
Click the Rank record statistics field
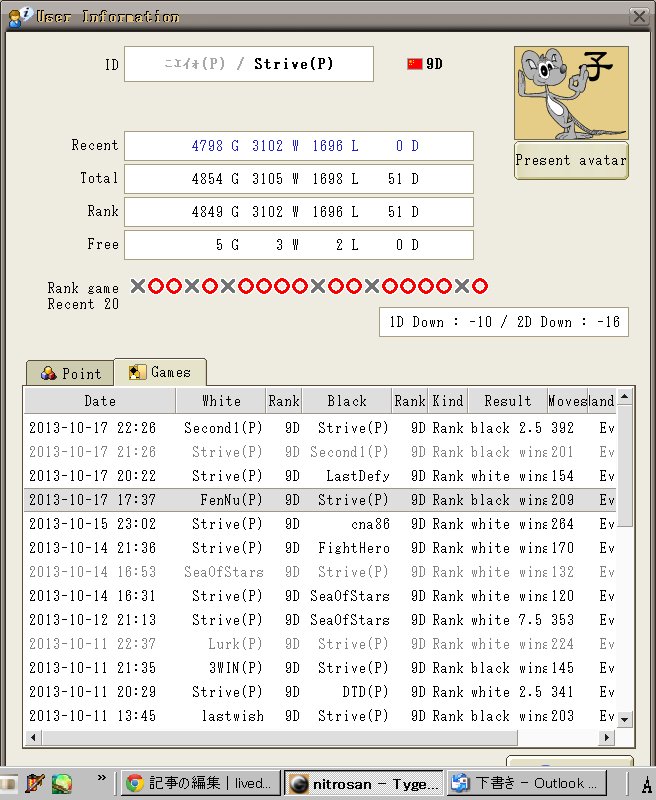pyautogui.click(x=299, y=212)
